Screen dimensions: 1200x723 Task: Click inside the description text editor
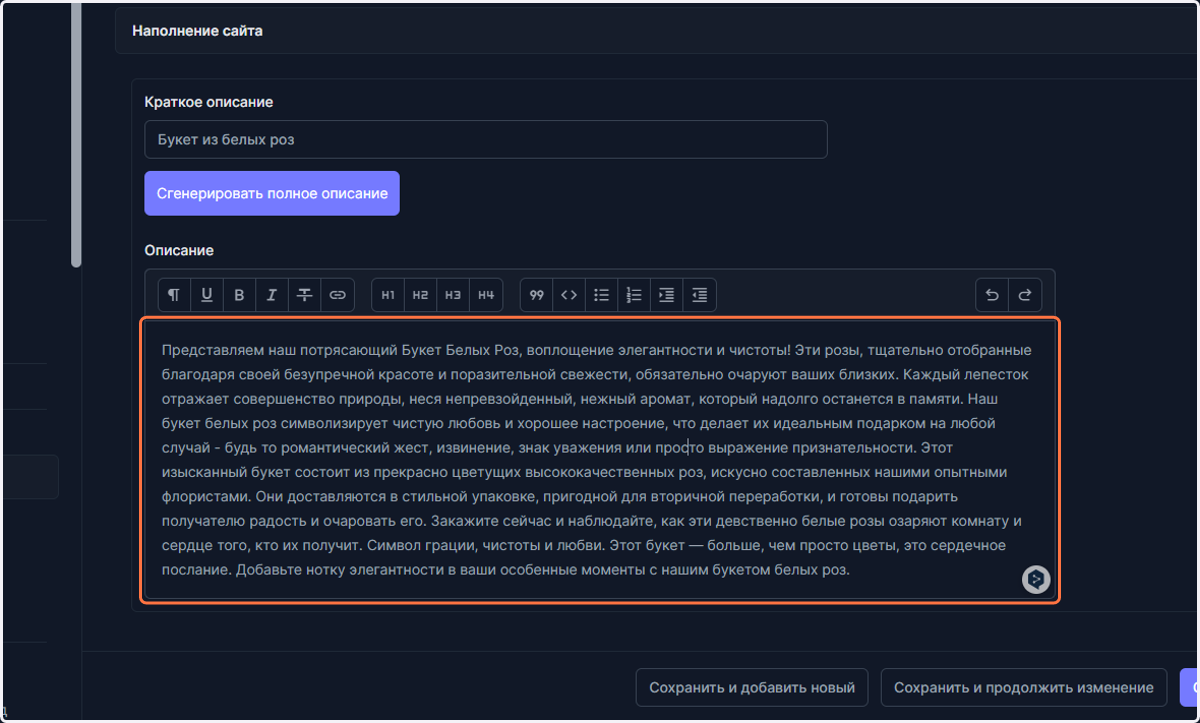pos(600,460)
